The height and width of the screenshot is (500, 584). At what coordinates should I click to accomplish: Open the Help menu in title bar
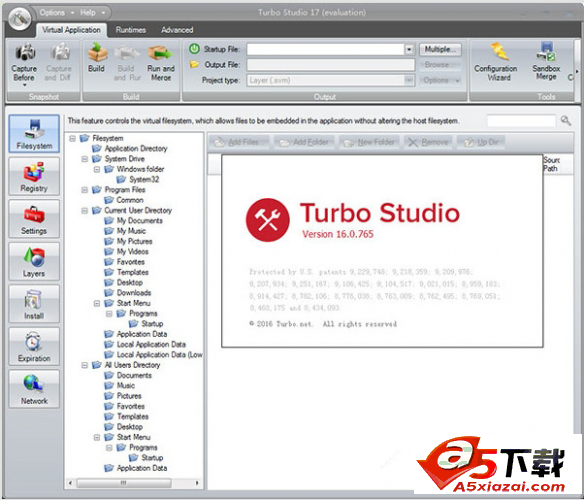click(92, 13)
